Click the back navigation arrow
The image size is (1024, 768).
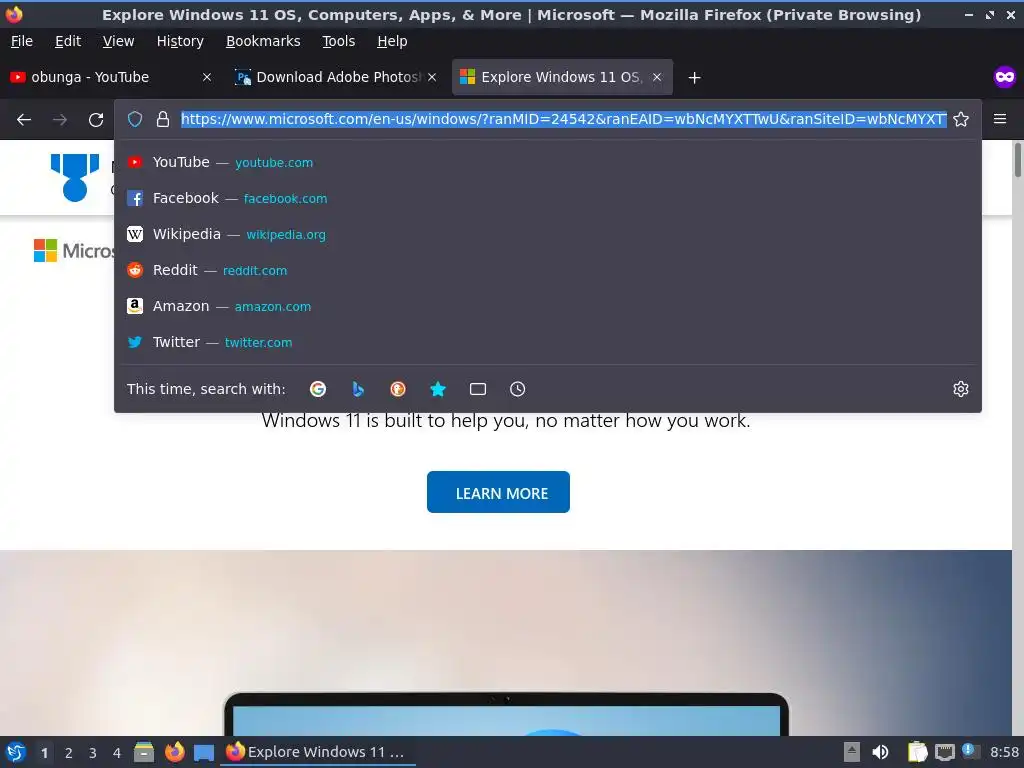pos(24,120)
